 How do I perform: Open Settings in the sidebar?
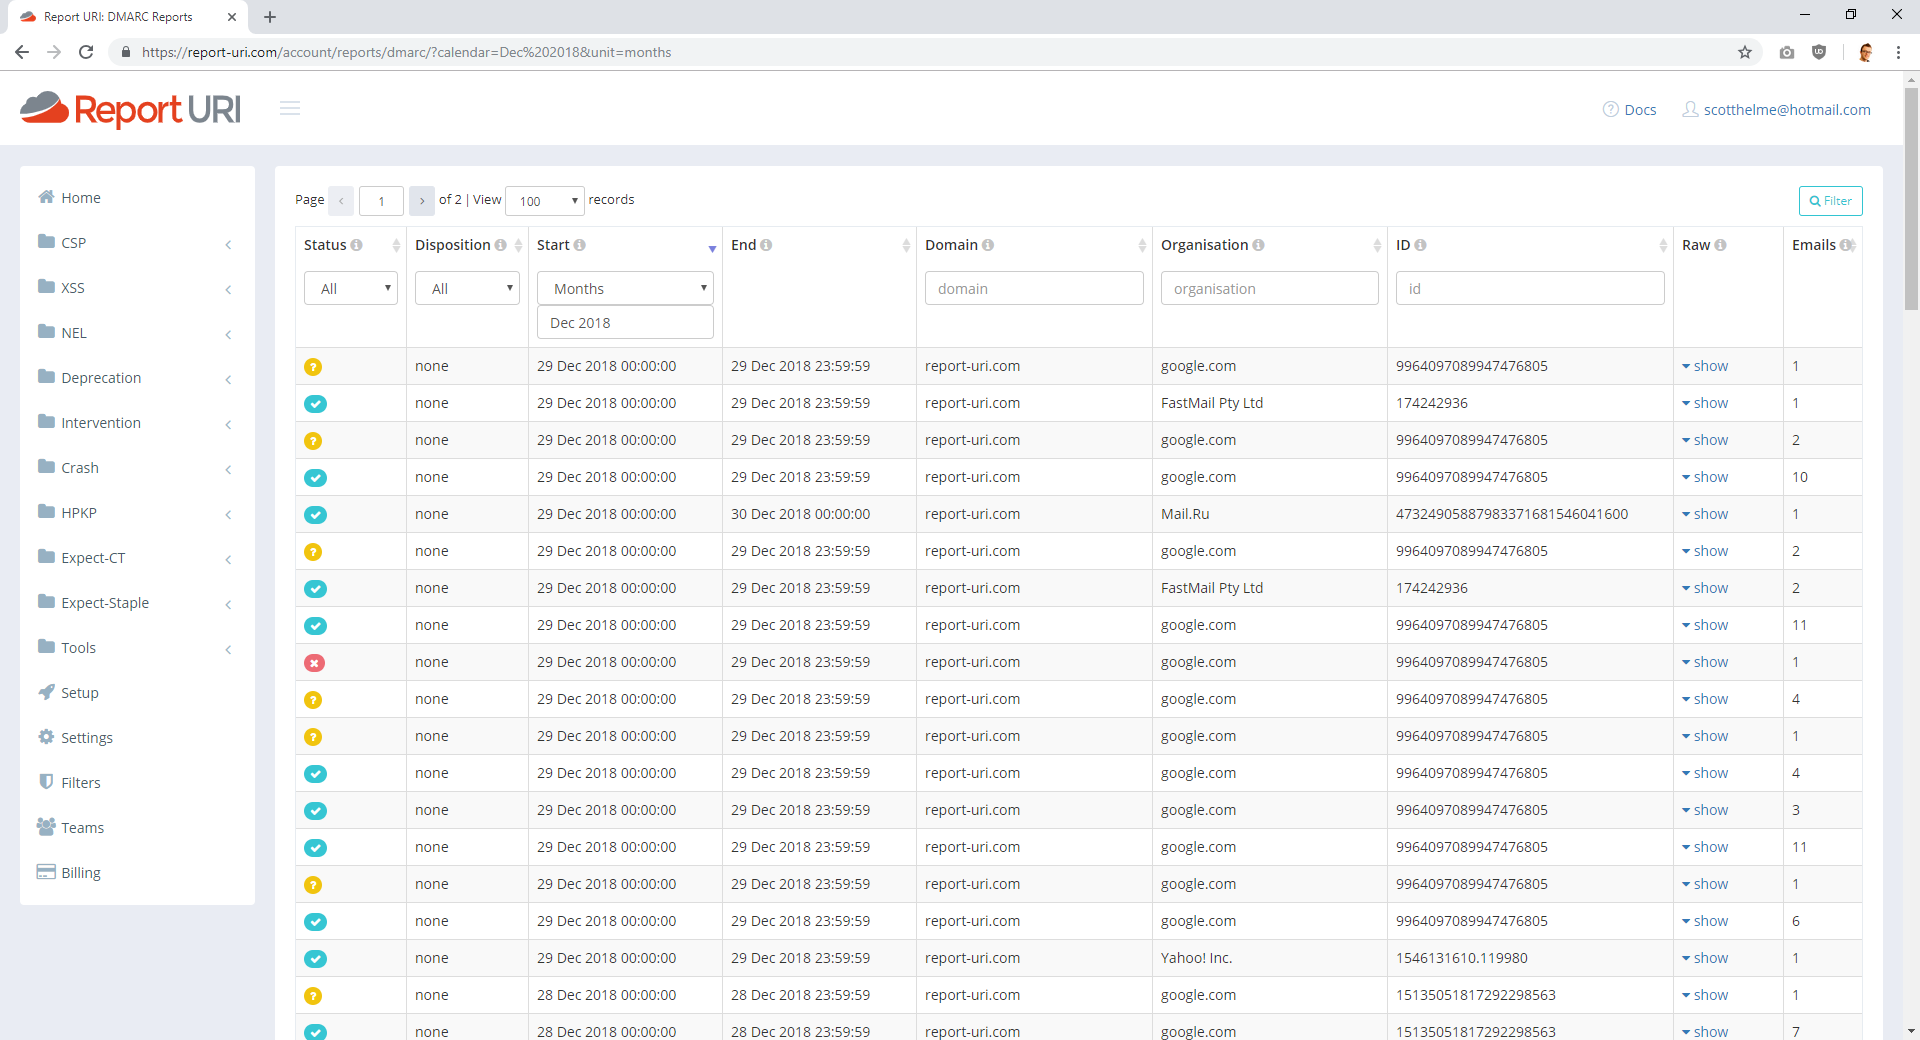(x=86, y=738)
